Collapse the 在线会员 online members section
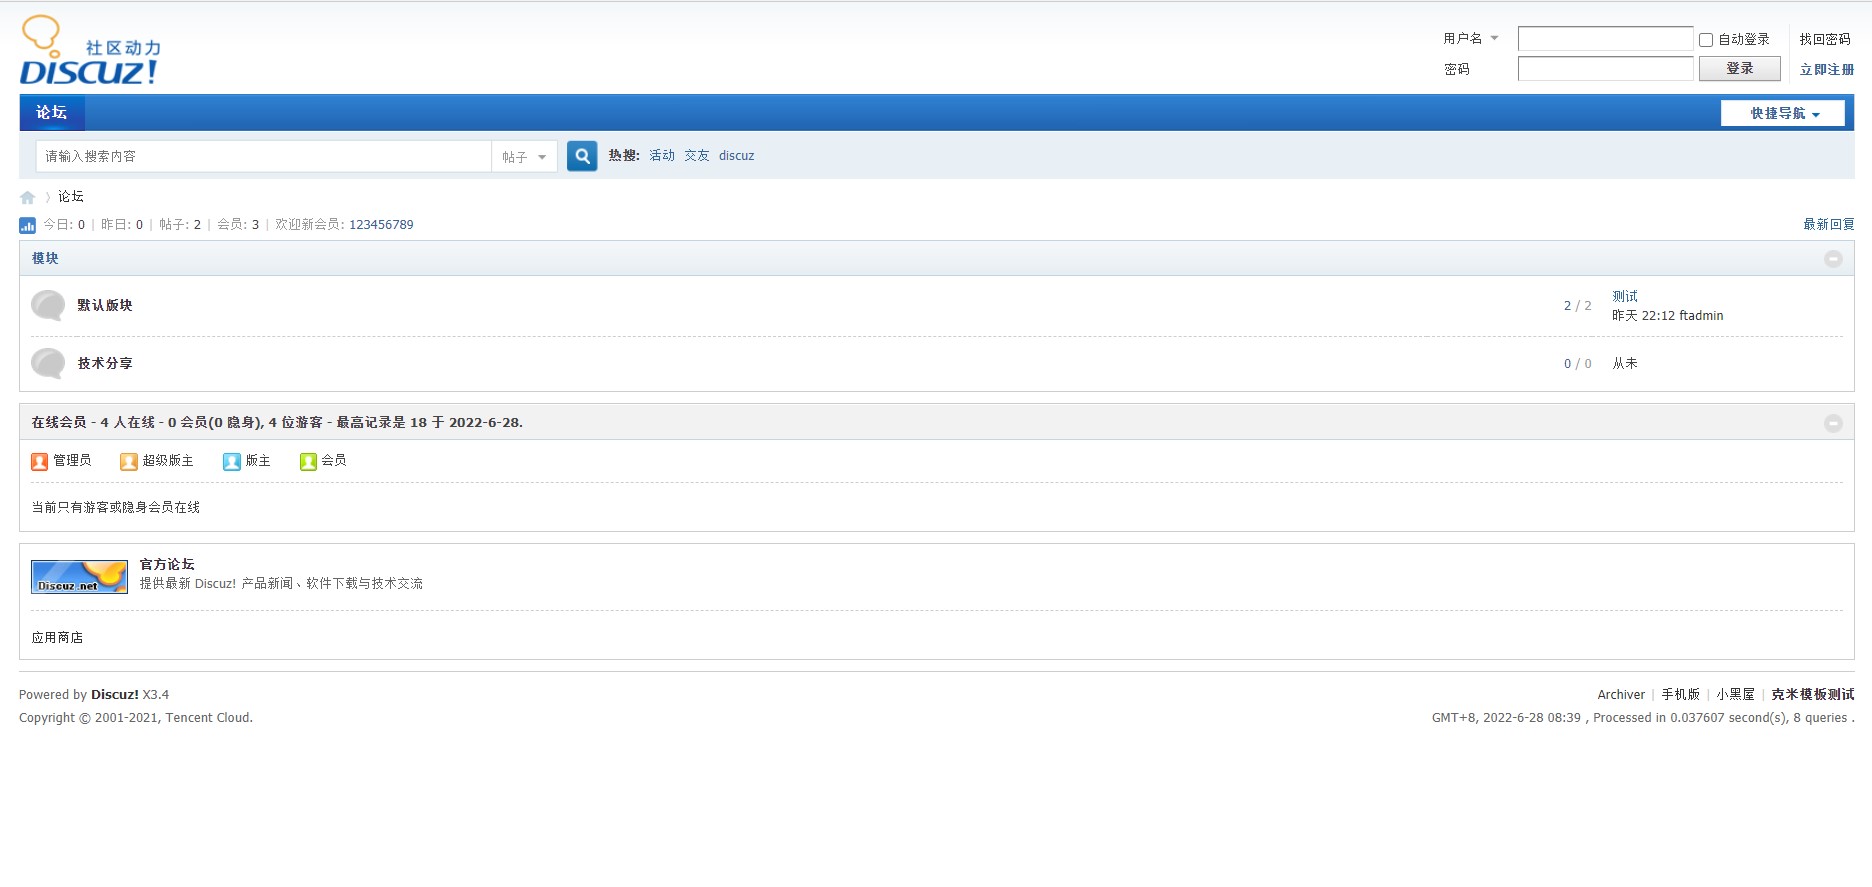This screenshot has height=887, width=1872. (1833, 423)
